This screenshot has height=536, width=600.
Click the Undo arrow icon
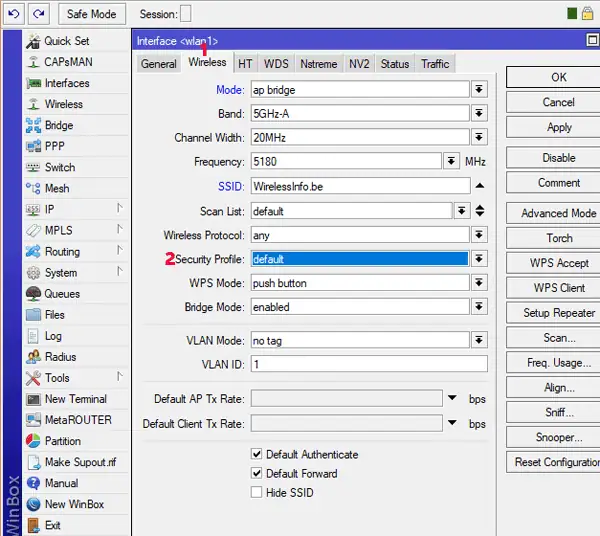(14, 14)
